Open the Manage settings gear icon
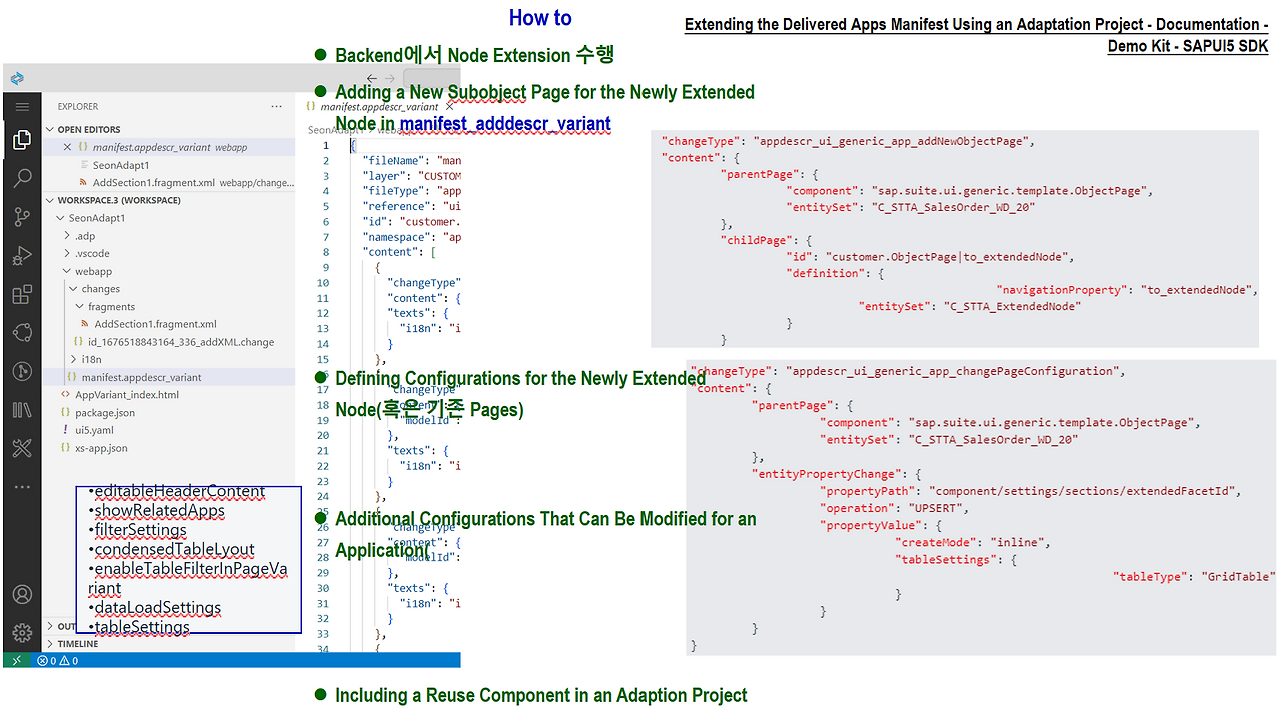Screen dimensions: 1280x713 pos(22,632)
